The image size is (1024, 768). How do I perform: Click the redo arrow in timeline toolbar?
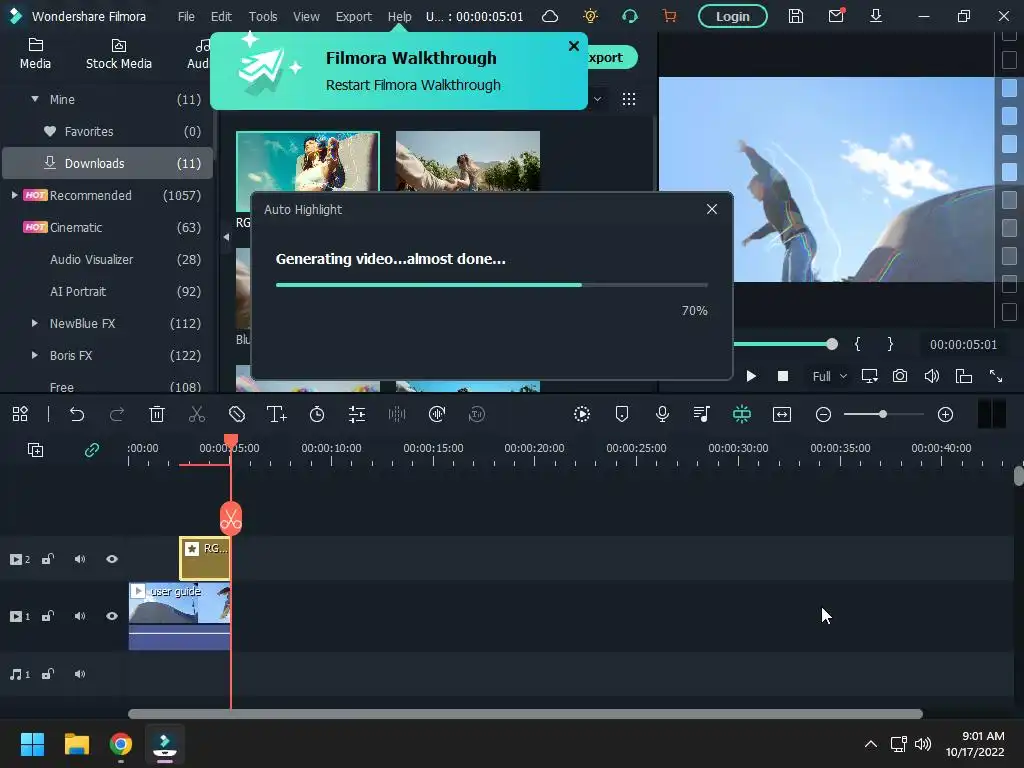[117, 414]
